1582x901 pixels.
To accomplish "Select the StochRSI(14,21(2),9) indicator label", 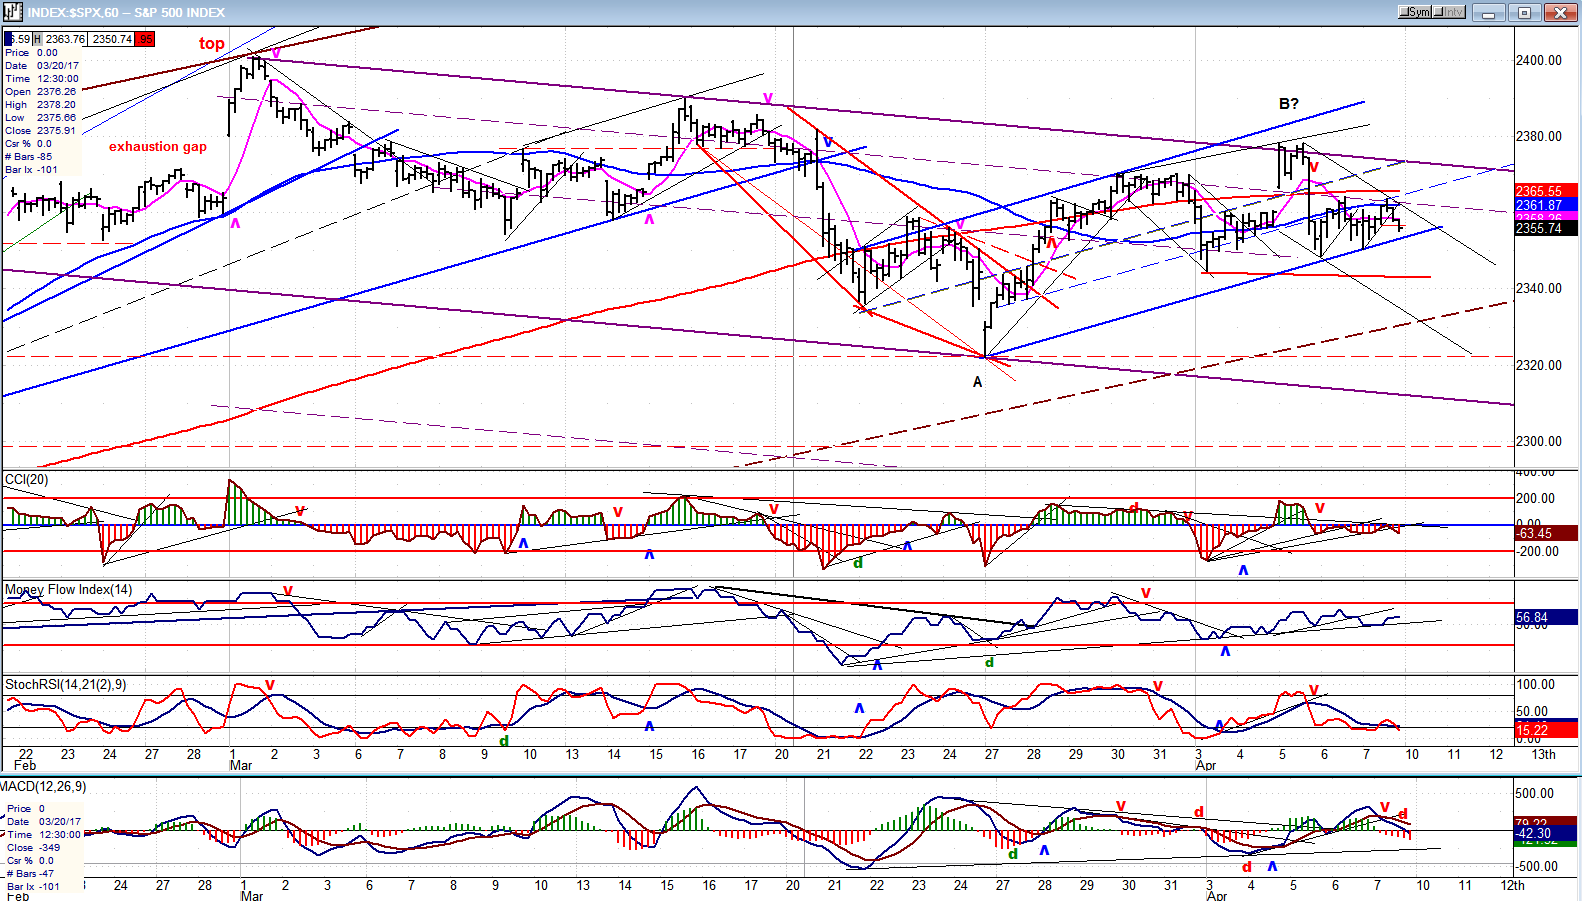I will pyautogui.click(x=66, y=685).
